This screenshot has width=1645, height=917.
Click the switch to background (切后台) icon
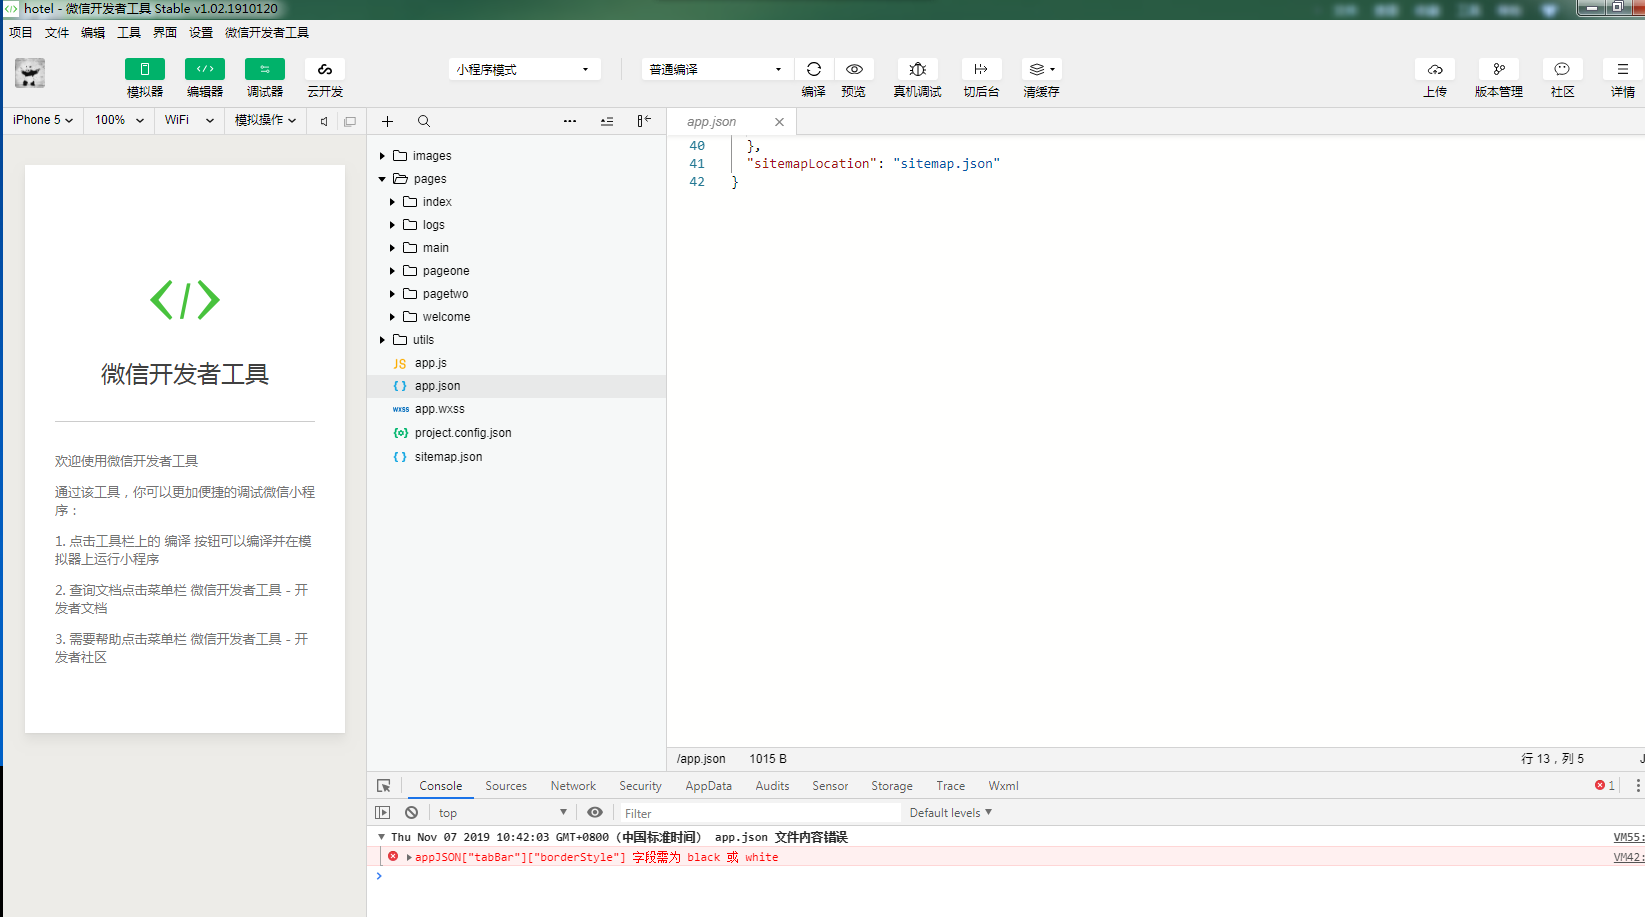point(981,69)
